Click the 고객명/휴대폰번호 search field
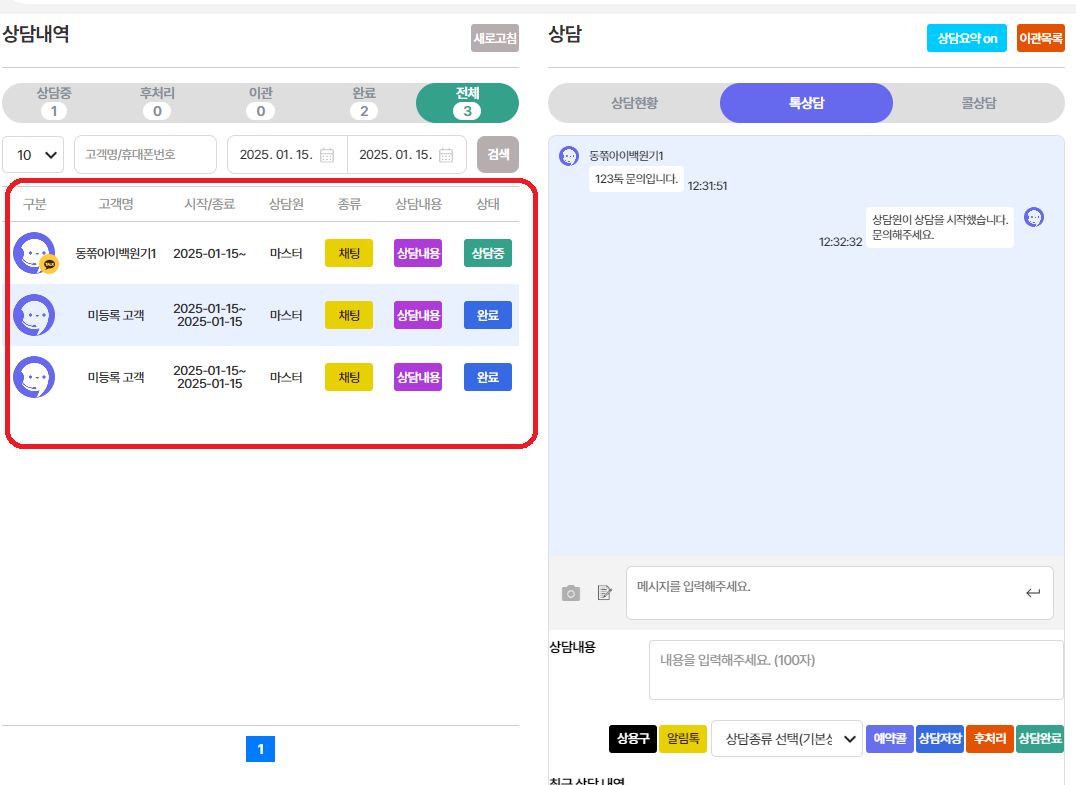Image resolution: width=1076 pixels, height=785 pixels. (x=145, y=155)
